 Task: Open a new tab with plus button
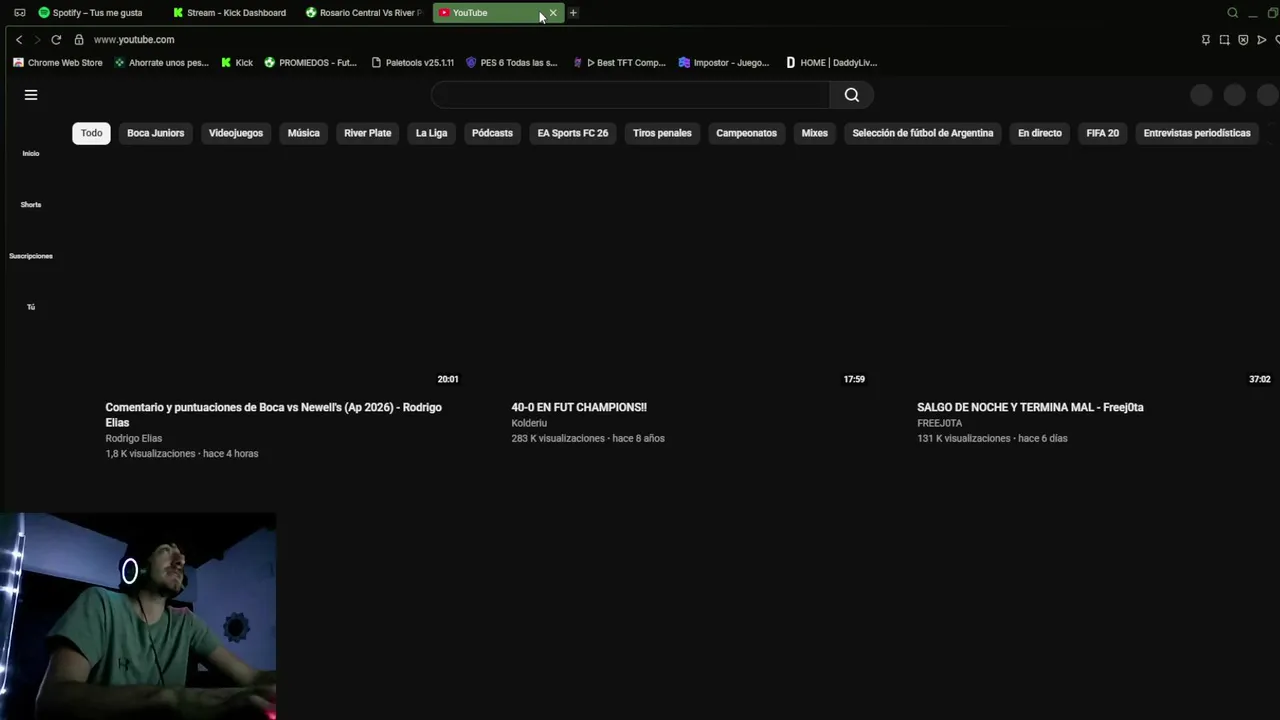tap(573, 13)
